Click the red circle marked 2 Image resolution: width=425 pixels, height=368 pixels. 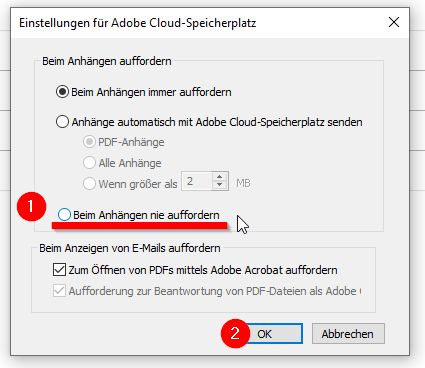click(235, 333)
